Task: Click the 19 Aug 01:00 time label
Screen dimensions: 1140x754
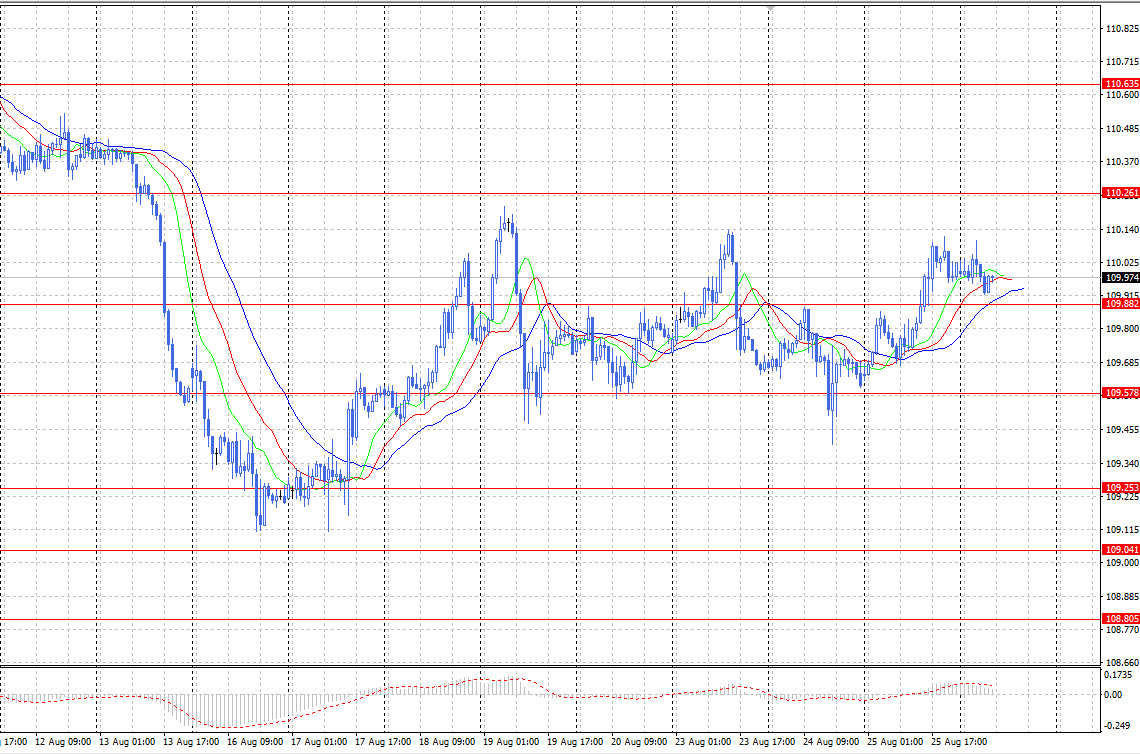Action: pyautogui.click(x=511, y=742)
